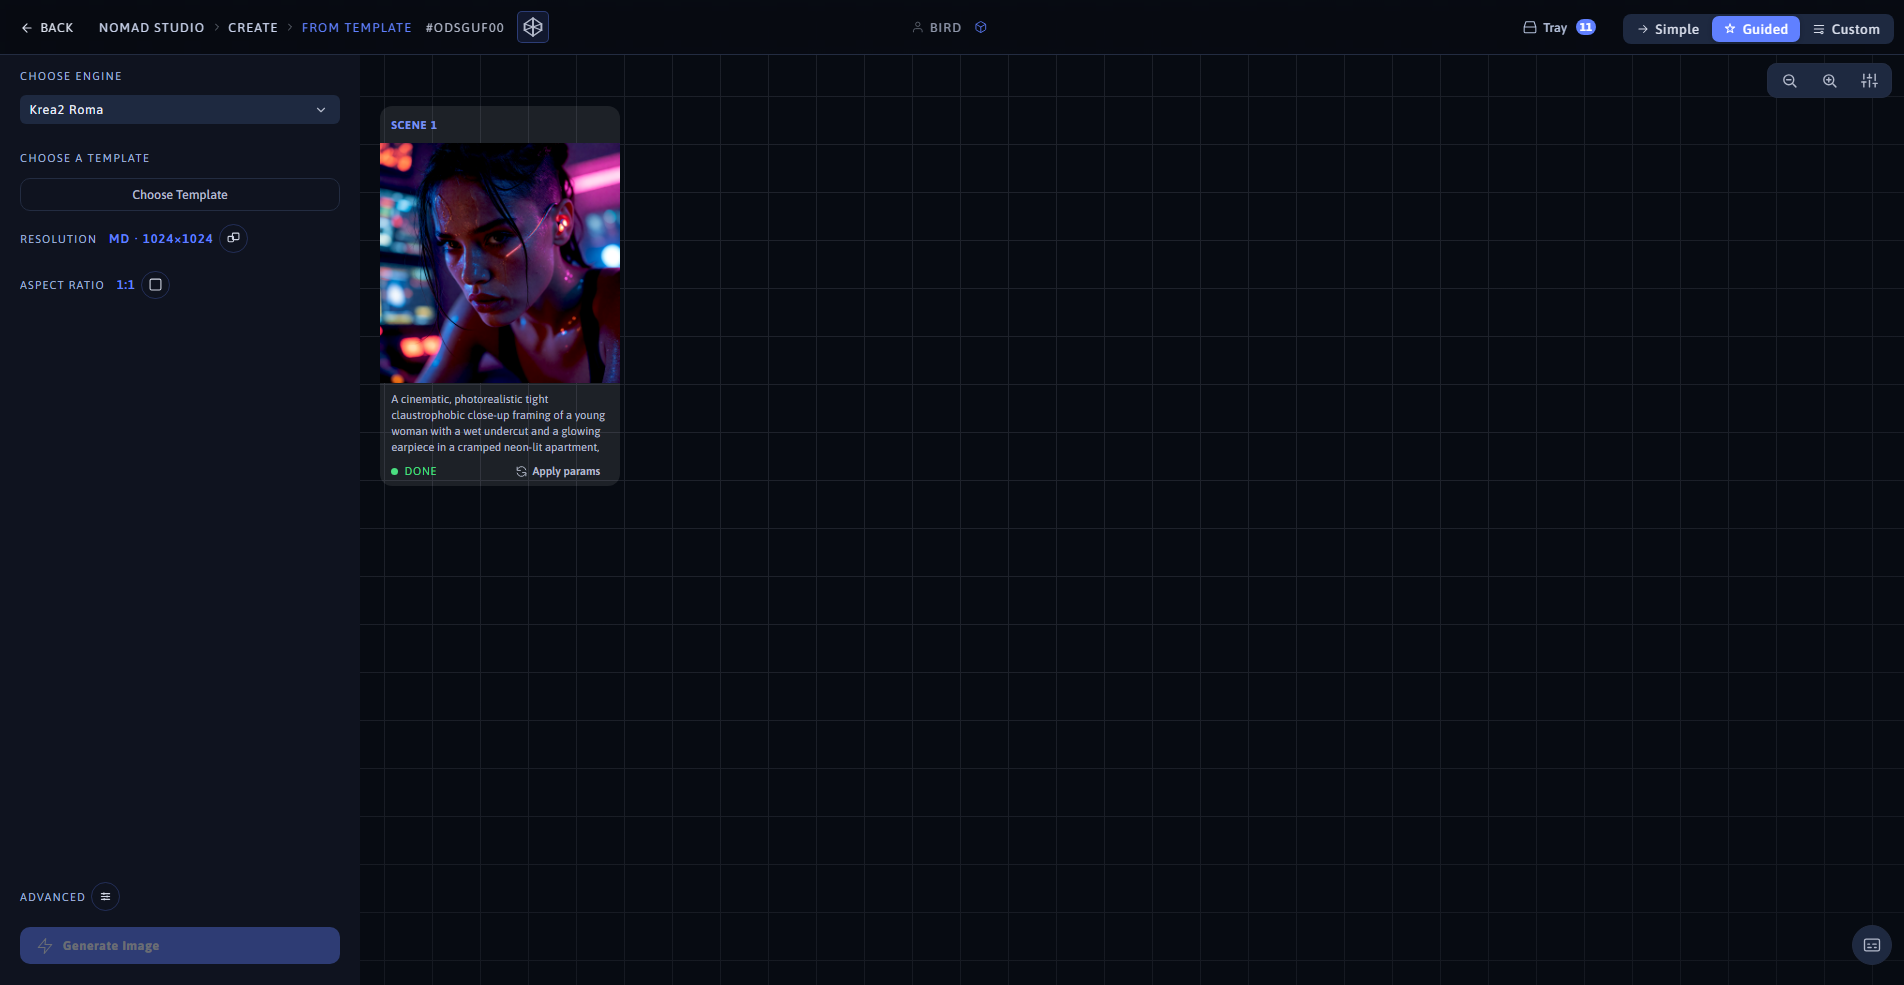Viewport: 1904px width, 985px height.
Task: Click the Choose Template button
Action: coord(180,195)
